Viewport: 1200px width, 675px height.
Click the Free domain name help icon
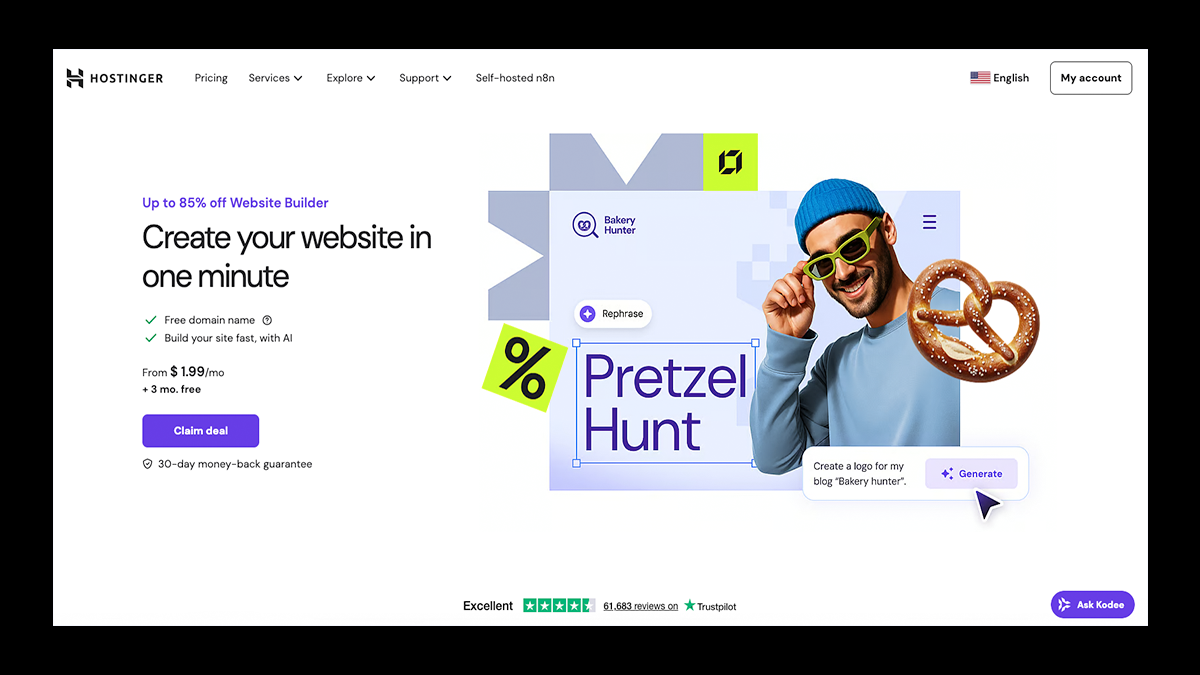[x=267, y=320]
